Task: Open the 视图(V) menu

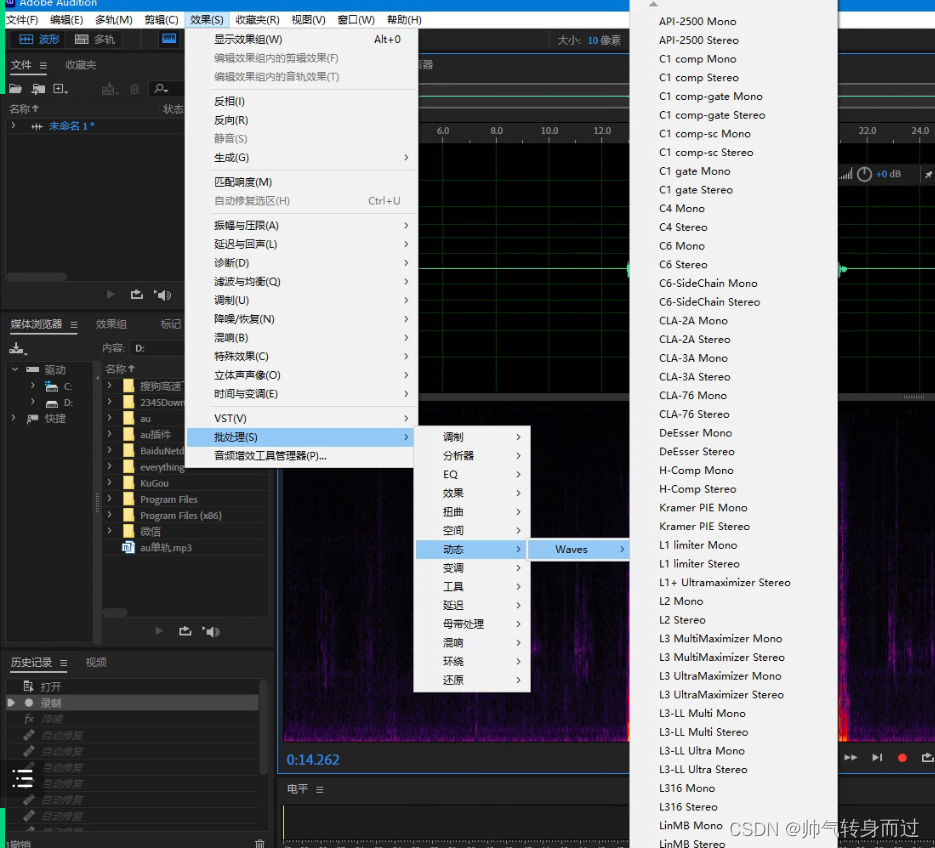Action: (x=308, y=20)
